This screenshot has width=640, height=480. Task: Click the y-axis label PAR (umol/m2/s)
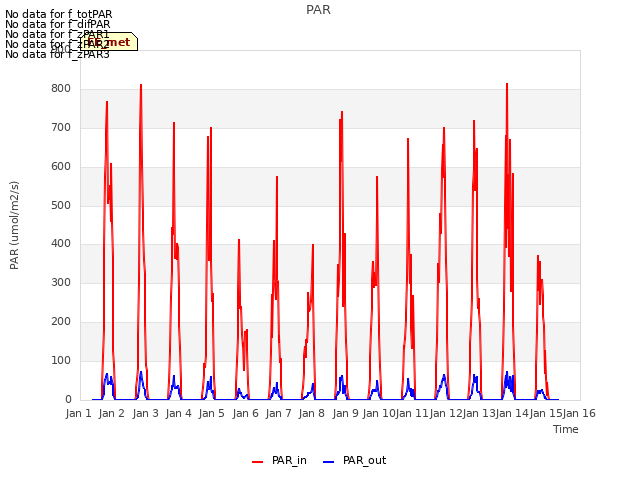click(x=14, y=225)
